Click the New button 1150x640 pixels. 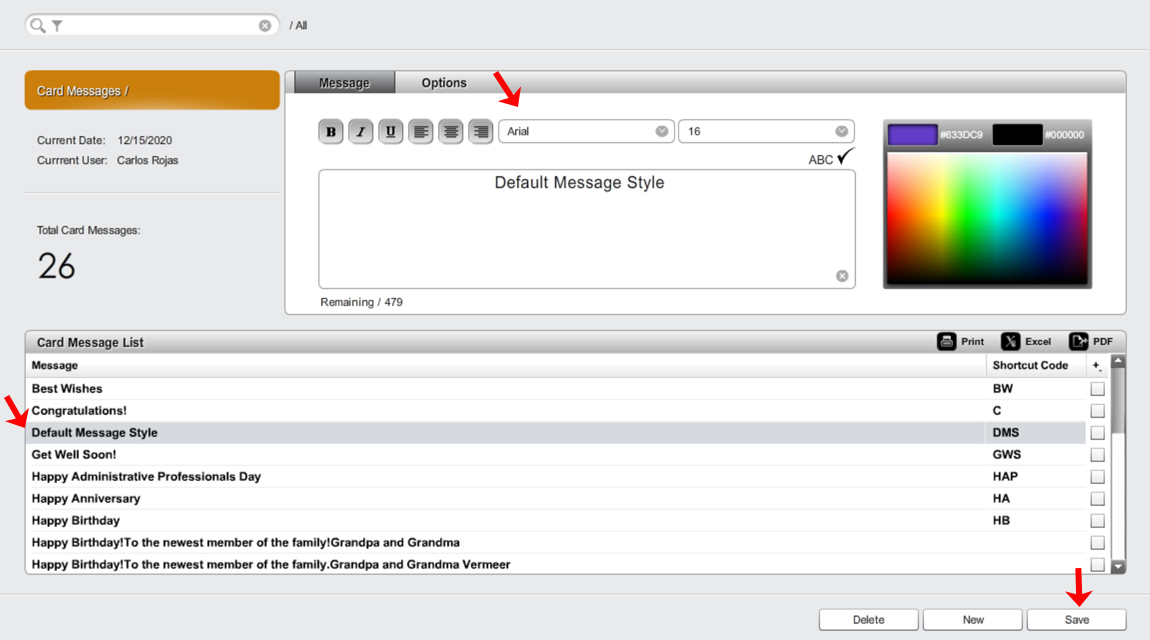click(x=973, y=619)
